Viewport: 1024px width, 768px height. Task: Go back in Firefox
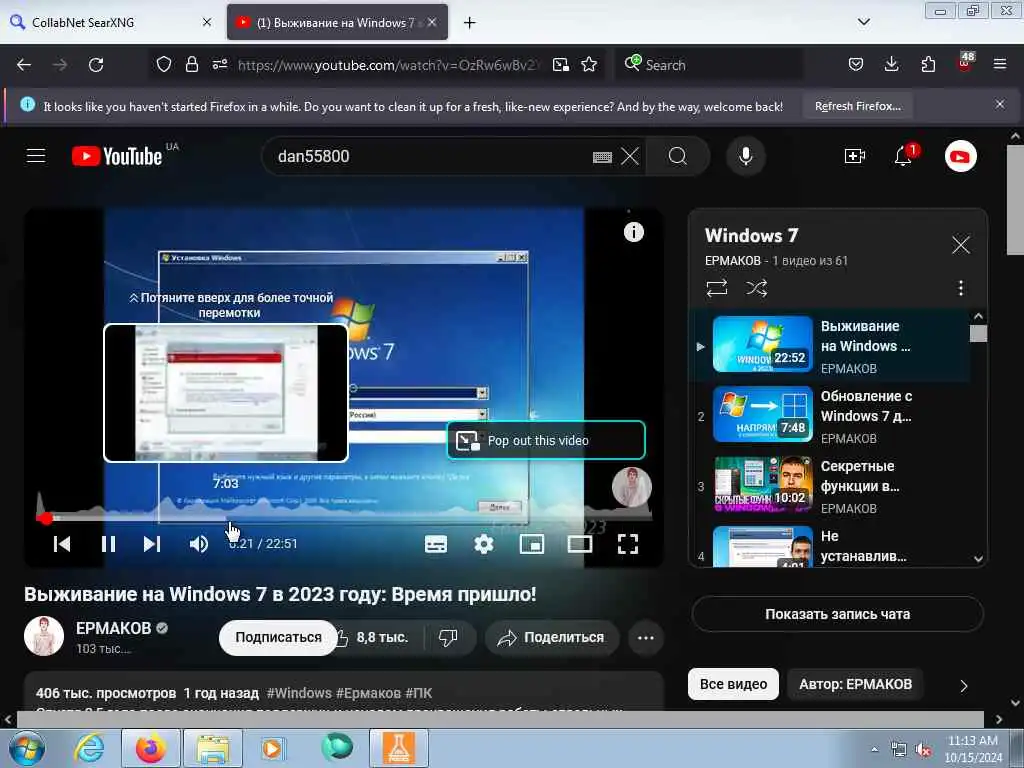coord(24,65)
